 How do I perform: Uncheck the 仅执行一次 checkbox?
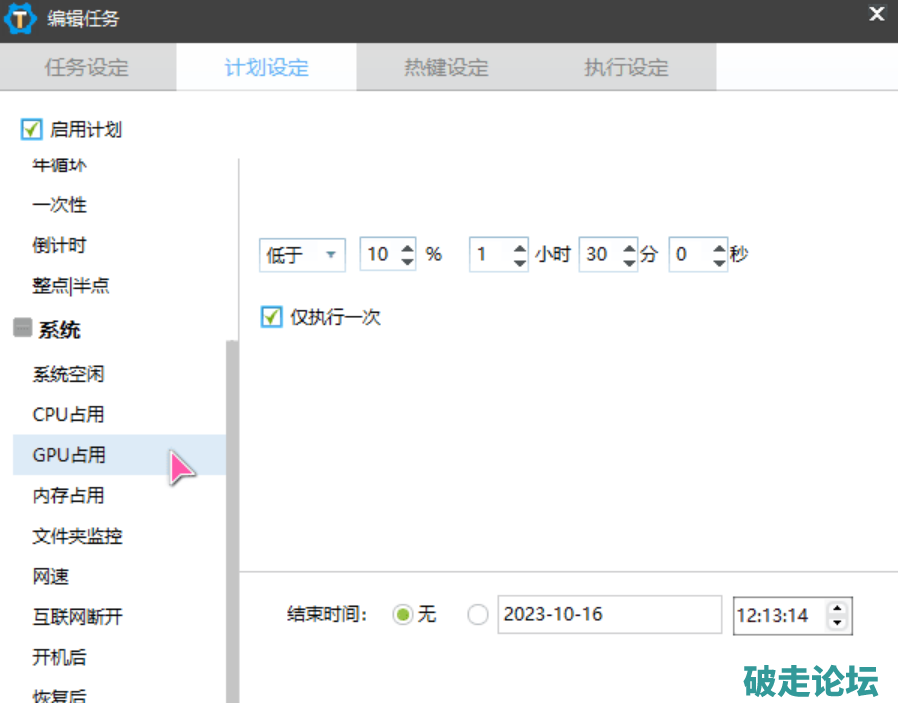pyautogui.click(x=271, y=317)
